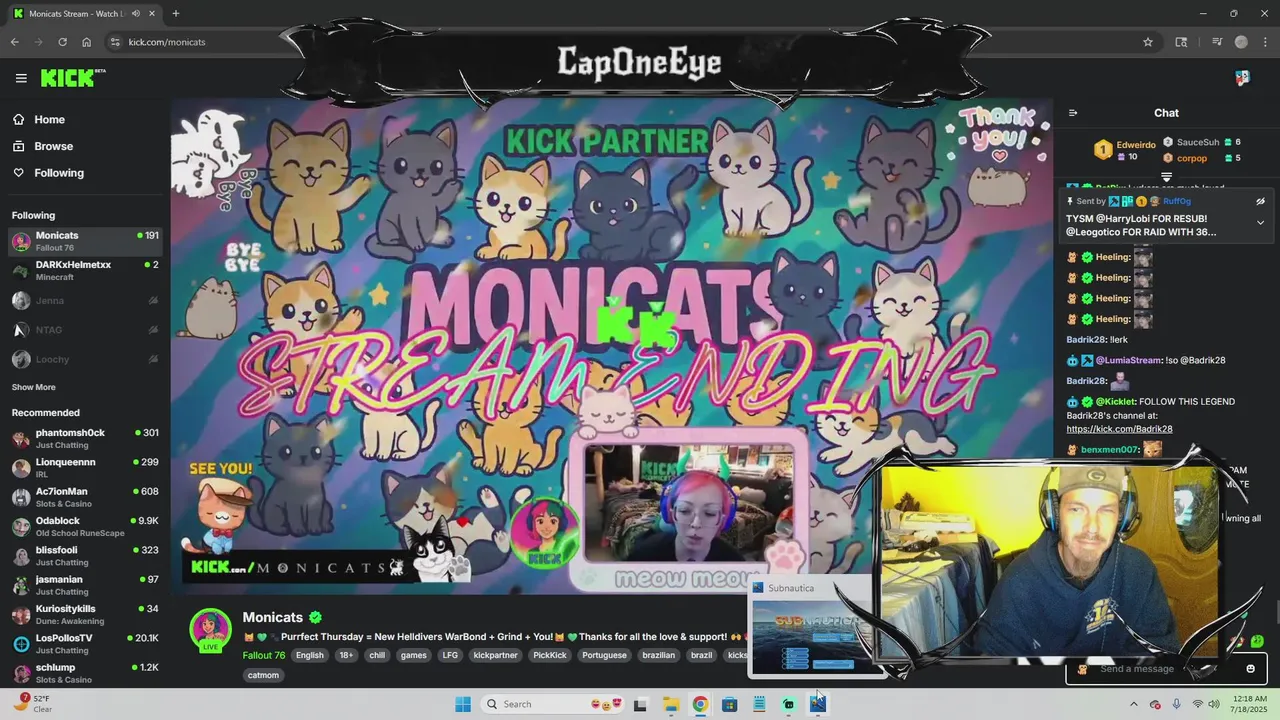Select the Monicats Stream browser tab
Image resolution: width=1280 pixels, height=720 pixels.
pyautogui.click(x=82, y=13)
